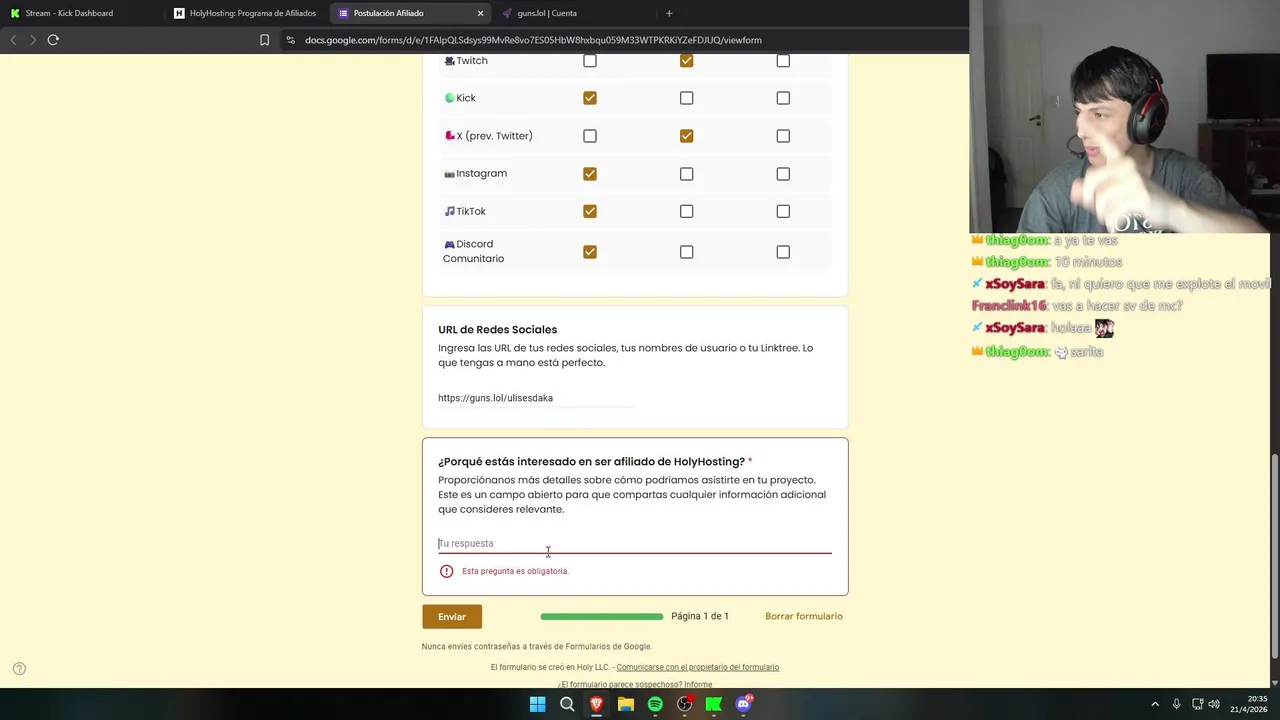Switch to the guns.lol Cuenta tab
The height and width of the screenshot is (720, 1280).
(547, 13)
